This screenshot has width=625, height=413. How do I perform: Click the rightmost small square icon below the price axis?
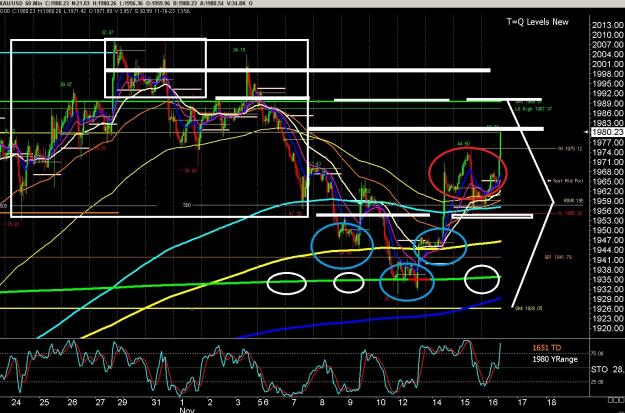pos(622,399)
